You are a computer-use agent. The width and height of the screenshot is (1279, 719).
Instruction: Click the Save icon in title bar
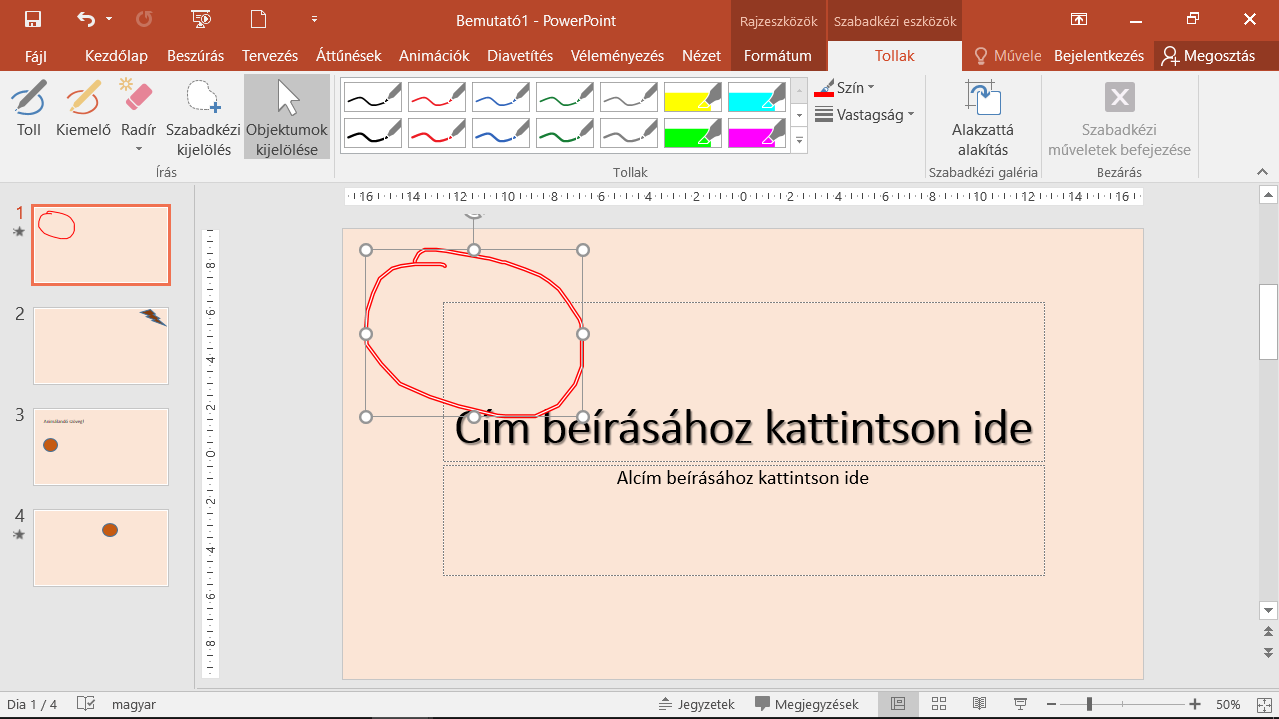click(32, 20)
